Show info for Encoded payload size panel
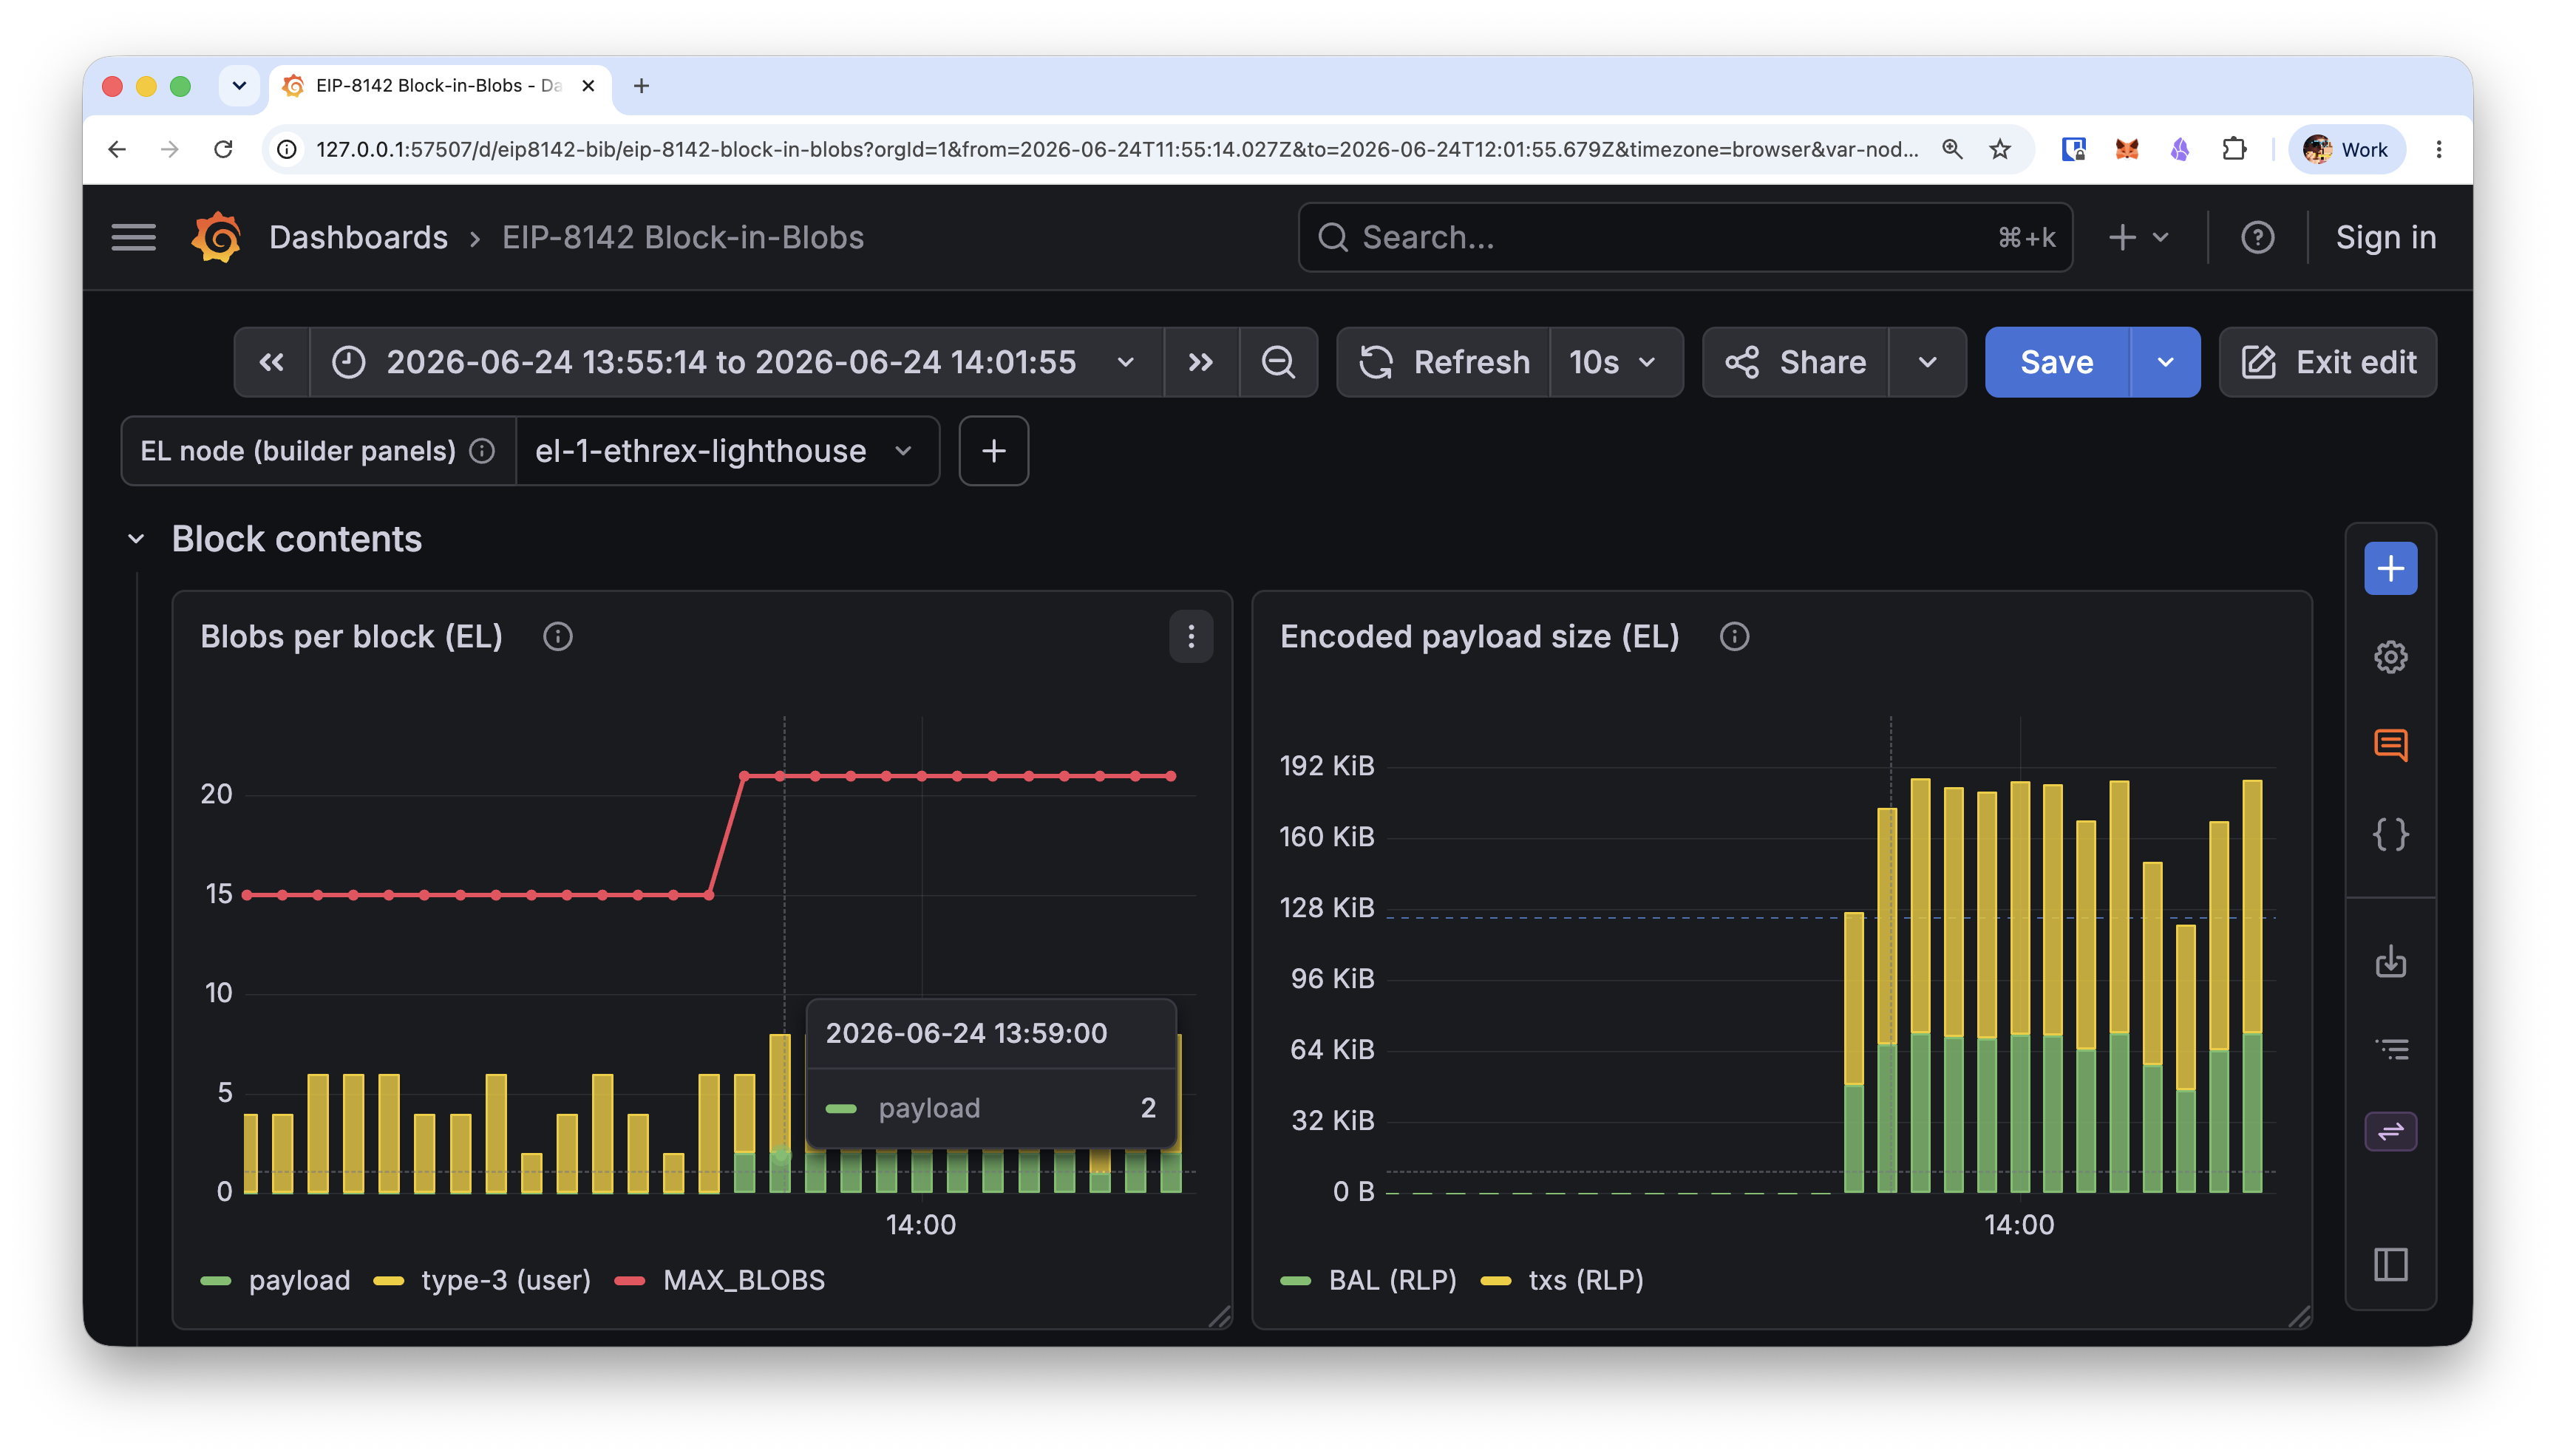This screenshot has width=2556, height=1456. 1734,637
